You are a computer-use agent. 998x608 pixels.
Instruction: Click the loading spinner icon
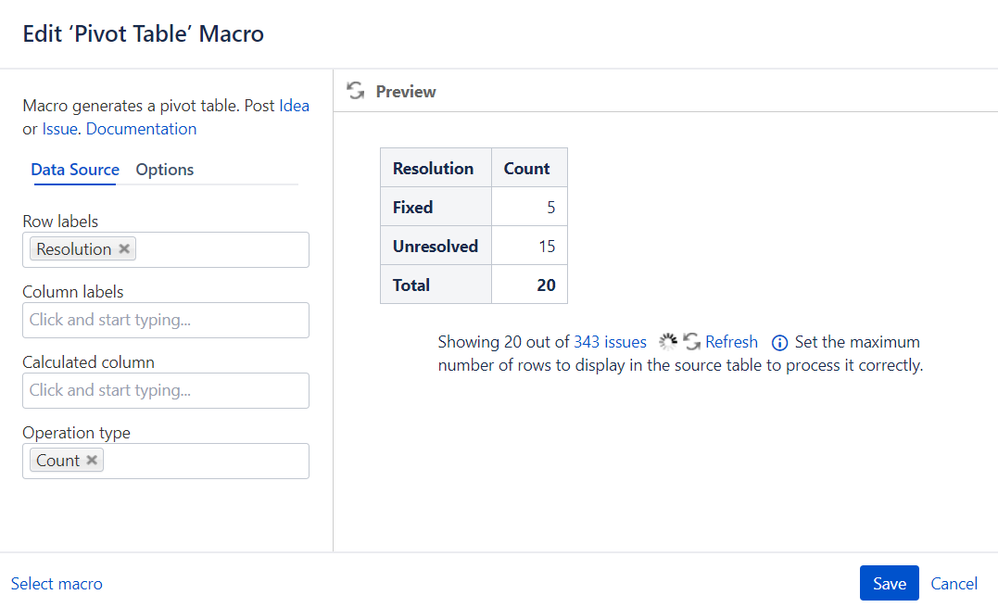click(668, 342)
